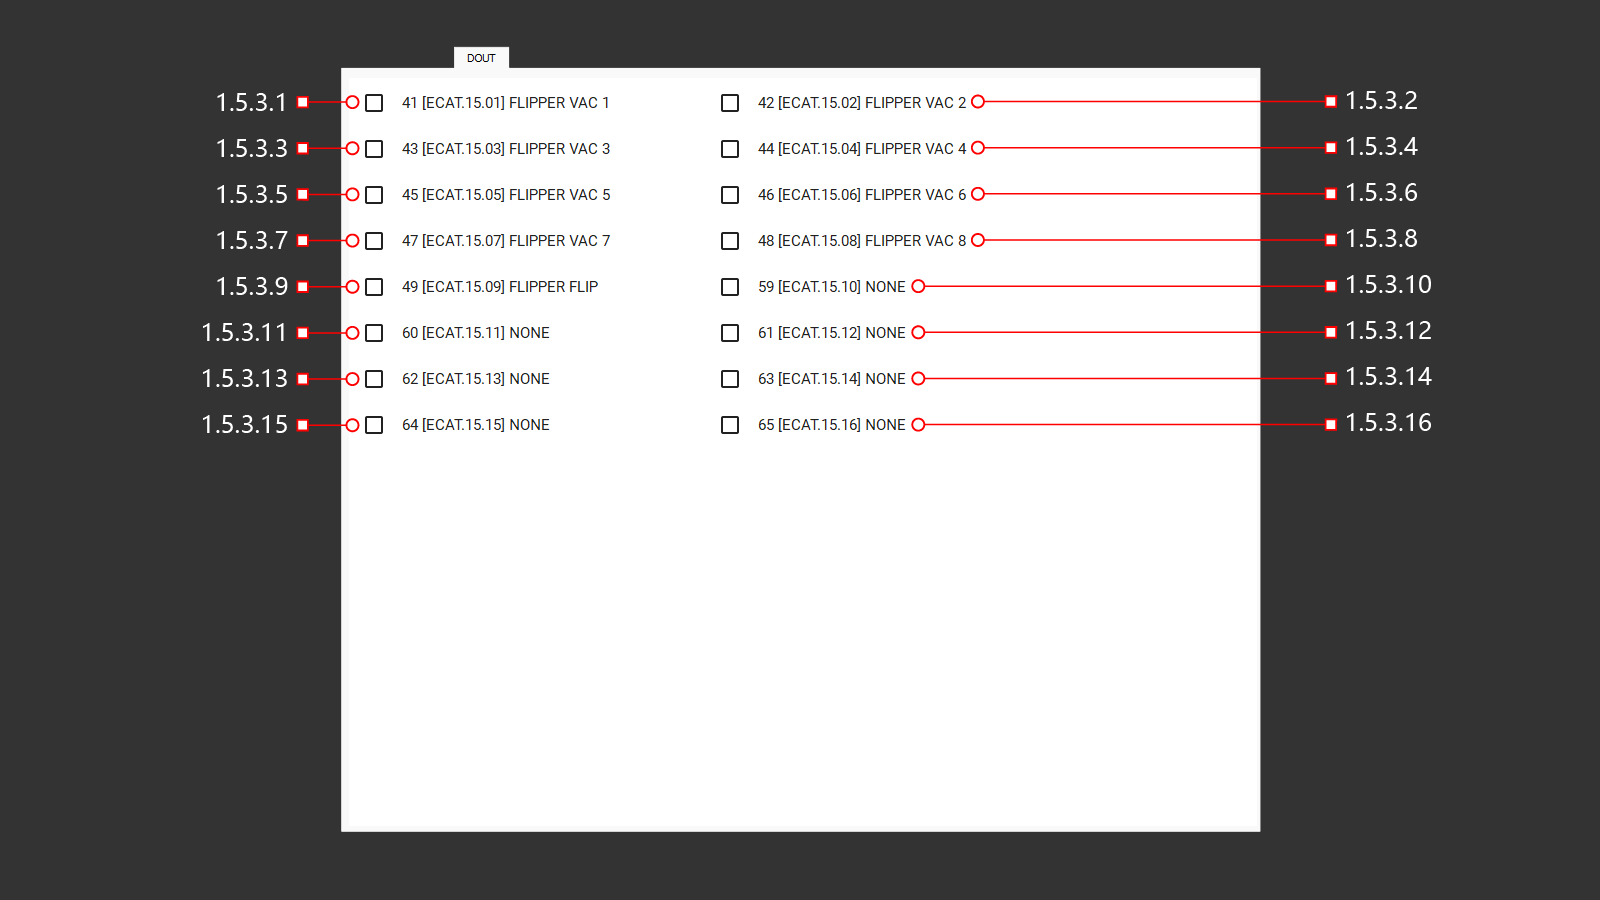
Task: Click the 48 [ECAT.15.08] FLIPPER VAC 8 label
Action: [861, 241]
